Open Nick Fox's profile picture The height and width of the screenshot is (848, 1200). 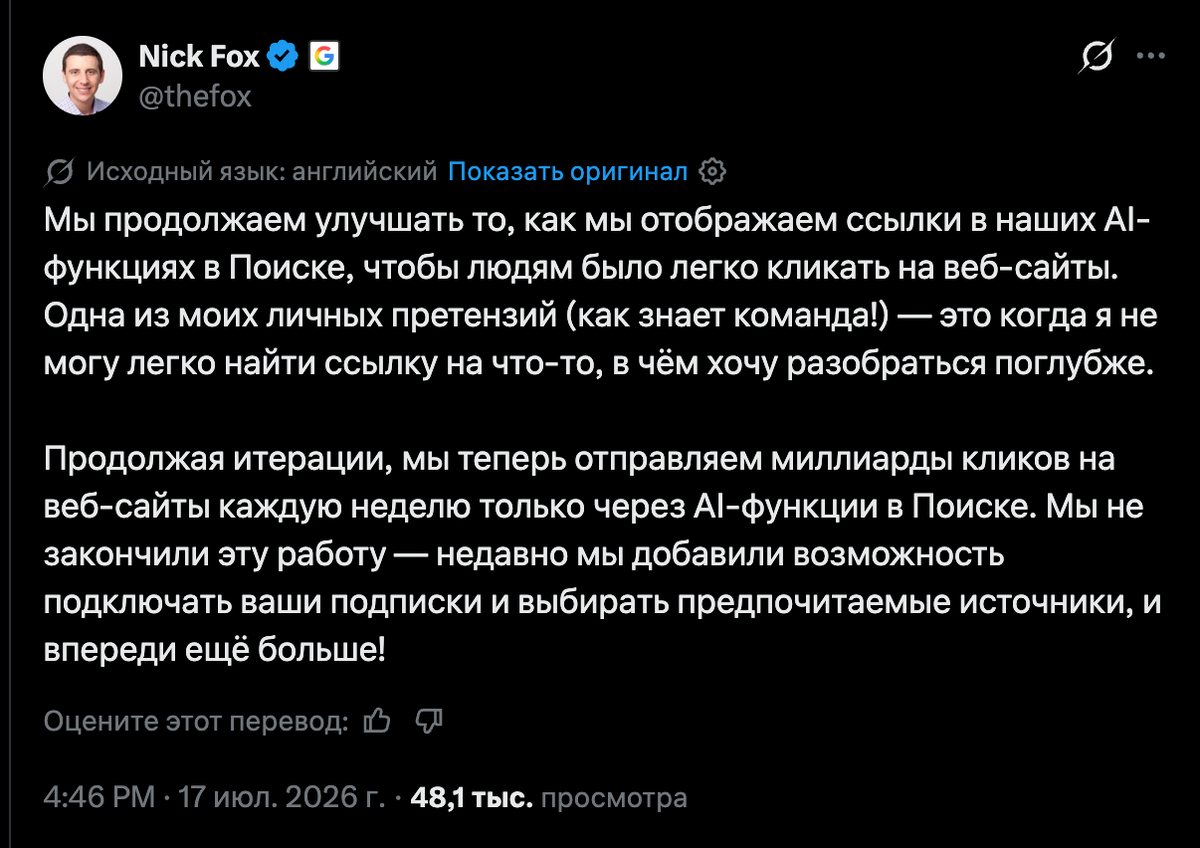pyautogui.click(x=81, y=77)
